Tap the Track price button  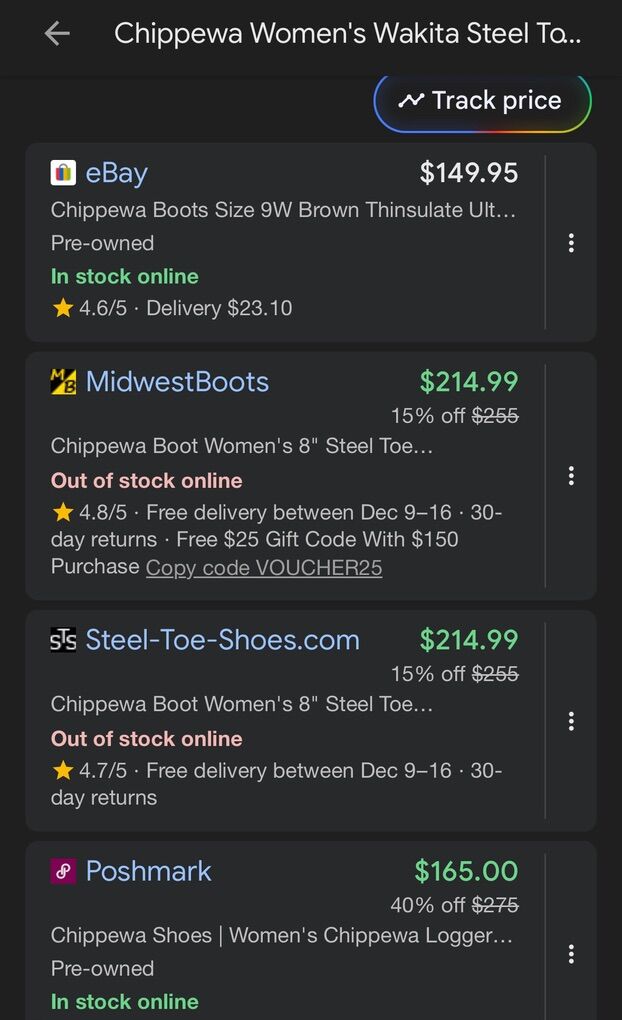(x=482, y=101)
